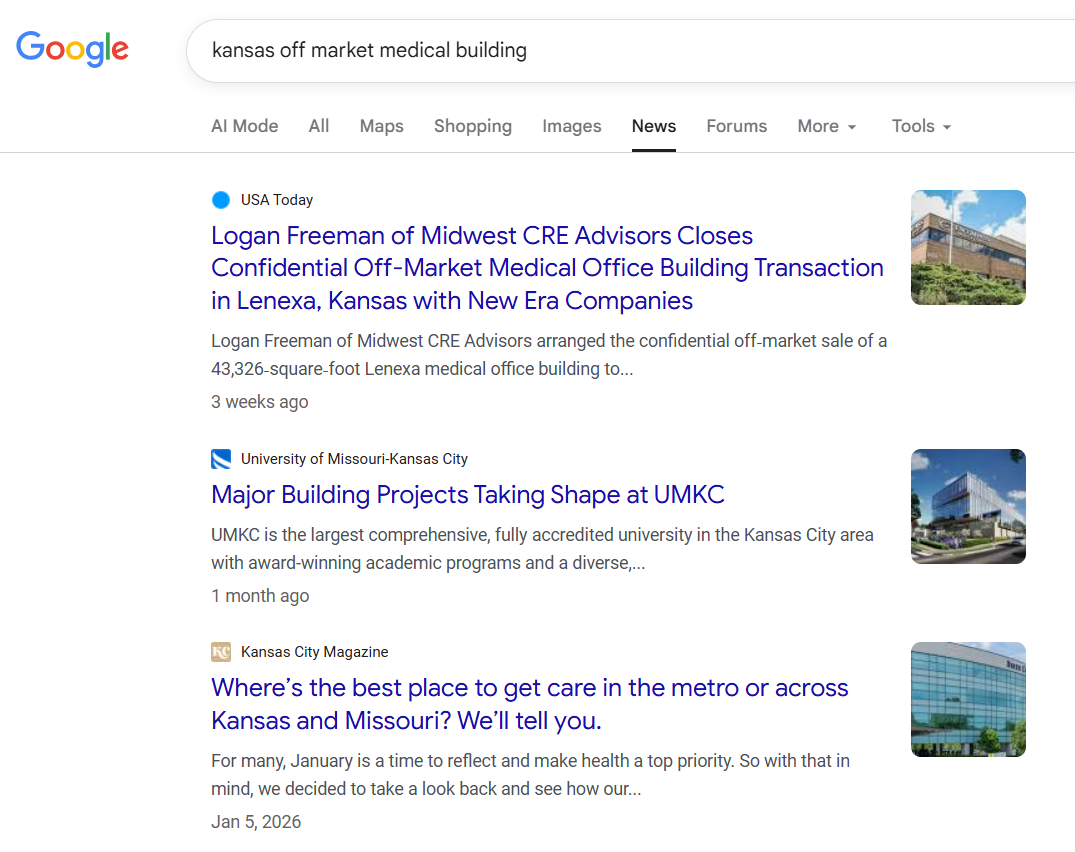The height and width of the screenshot is (852, 1075).
Task: Switch to the Images search tab
Action: (571, 126)
